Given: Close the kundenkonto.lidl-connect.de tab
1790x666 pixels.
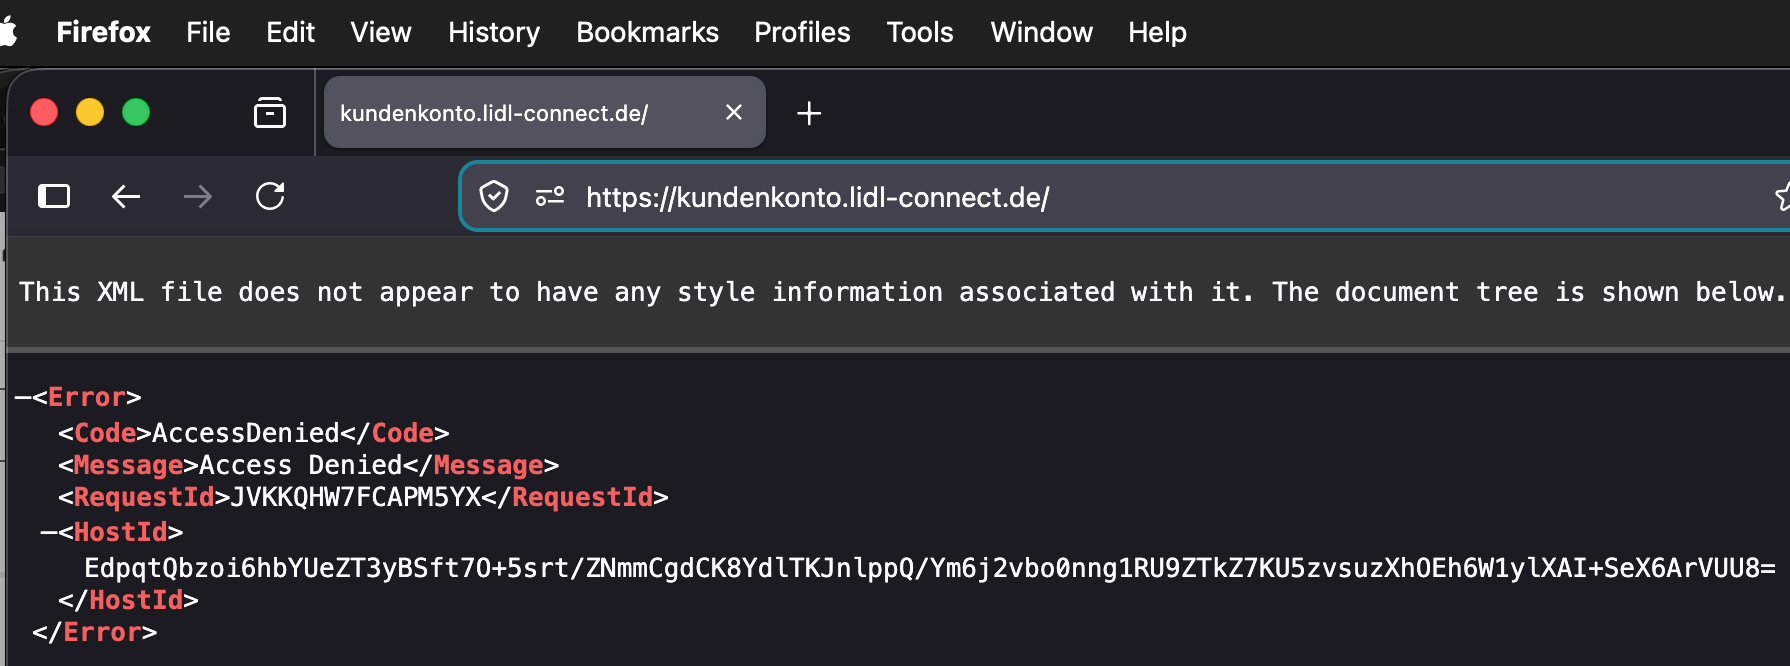Looking at the screenshot, I should (x=734, y=112).
